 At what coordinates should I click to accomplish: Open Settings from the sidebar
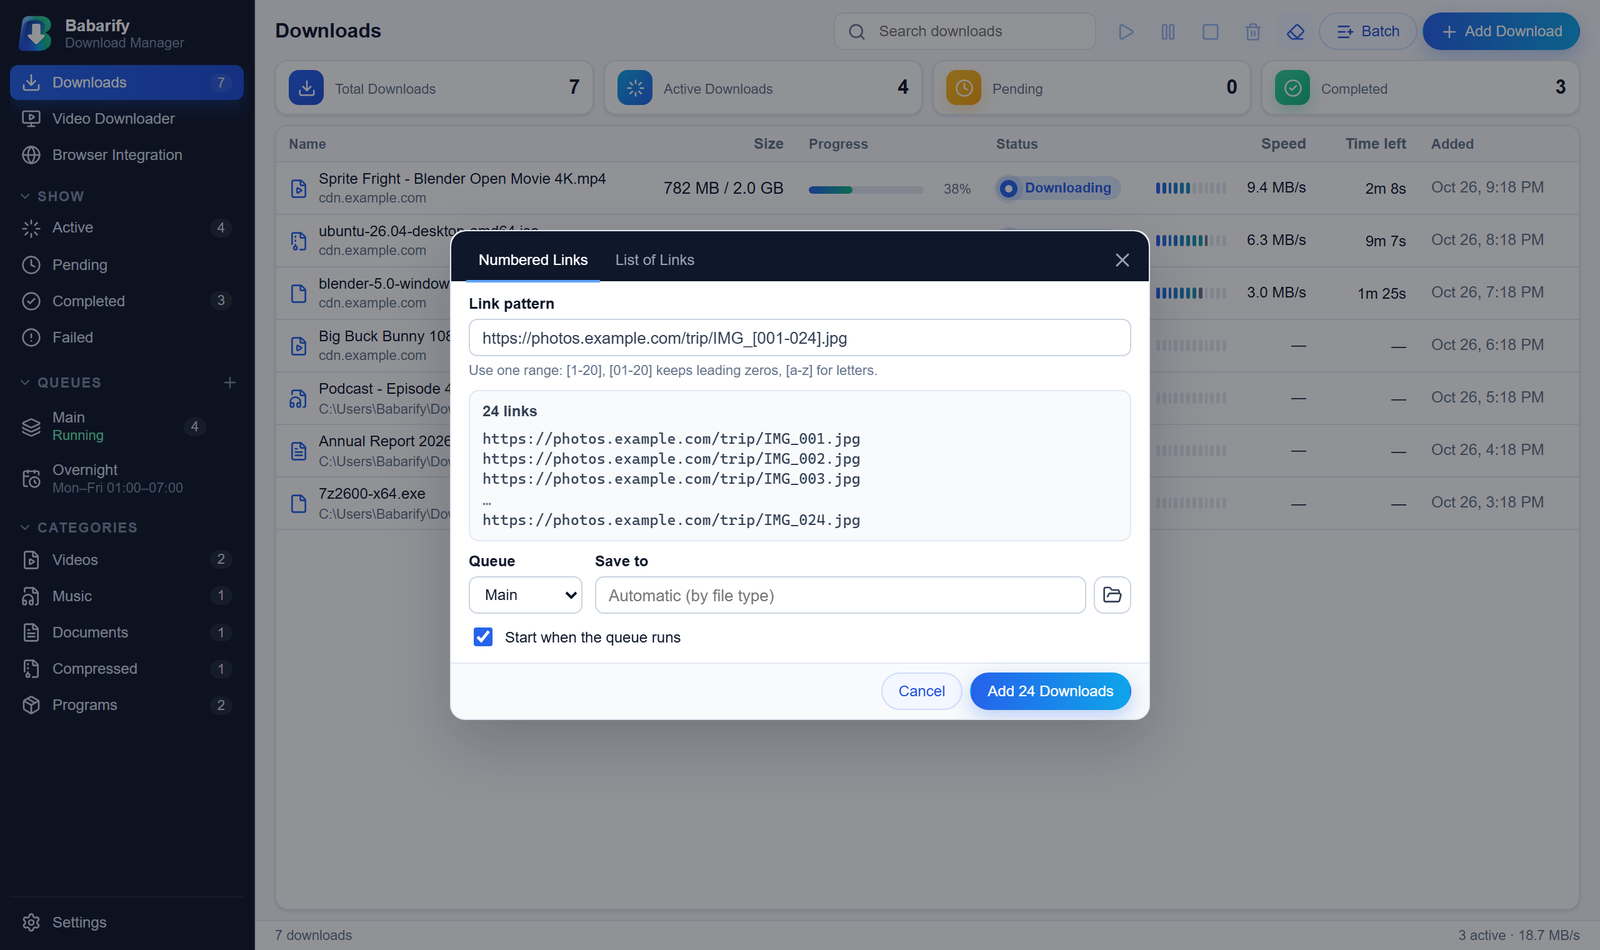tap(127, 922)
